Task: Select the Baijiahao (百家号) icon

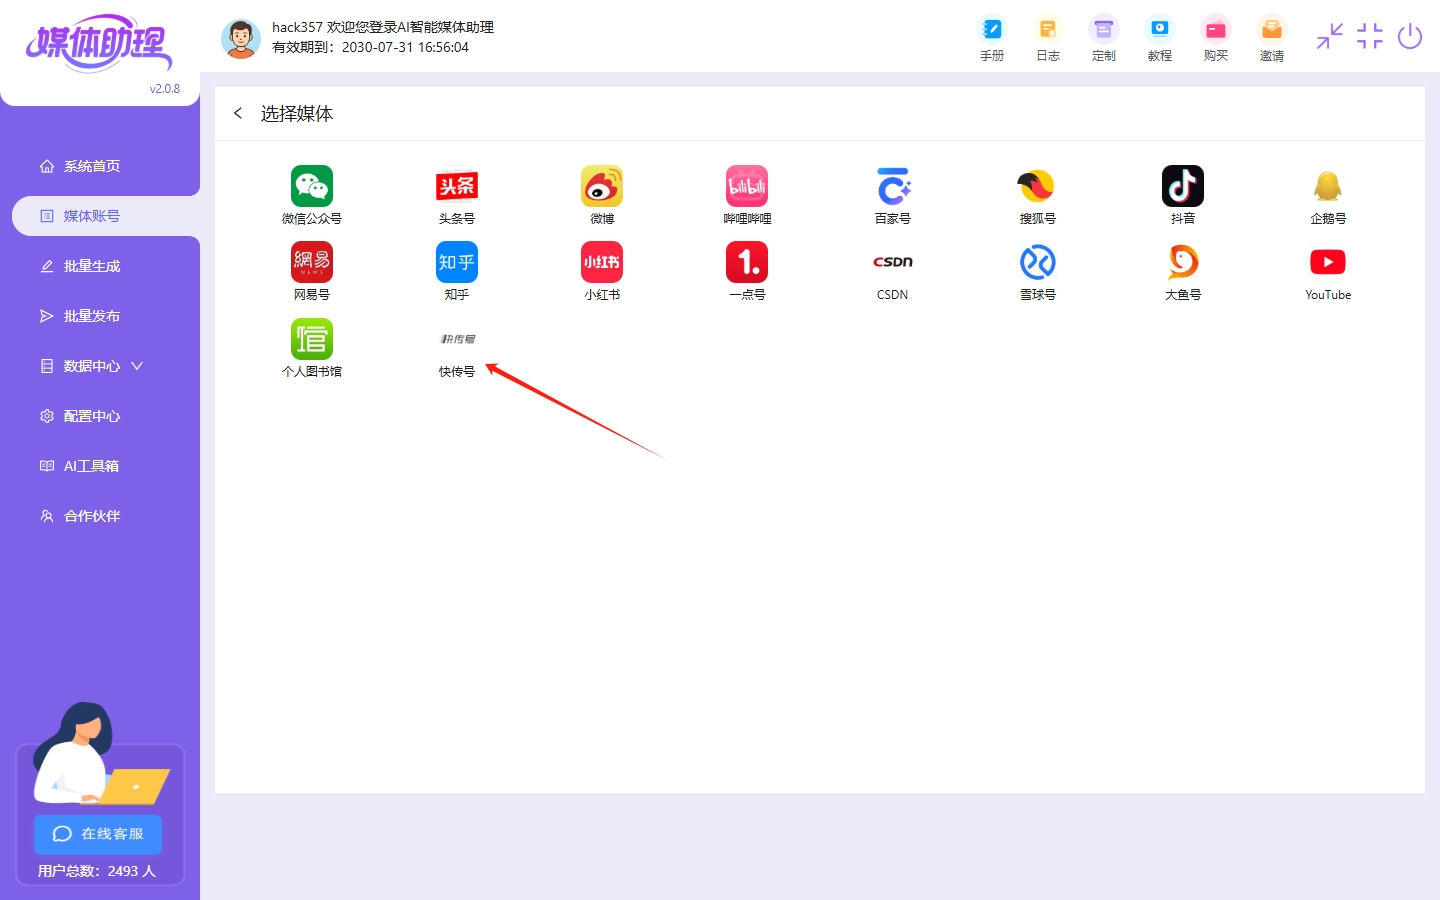Action: (893, 186)
